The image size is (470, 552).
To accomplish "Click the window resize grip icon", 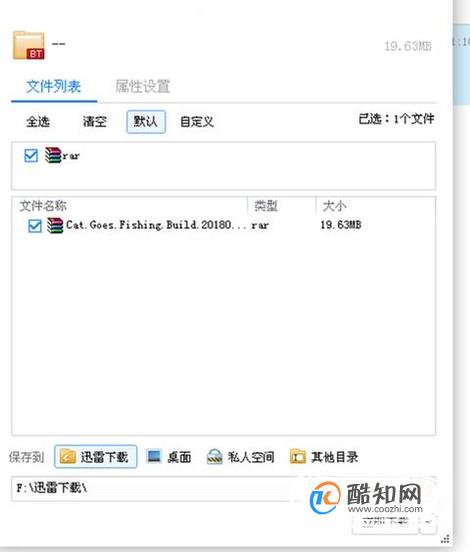I will point(445,539).
